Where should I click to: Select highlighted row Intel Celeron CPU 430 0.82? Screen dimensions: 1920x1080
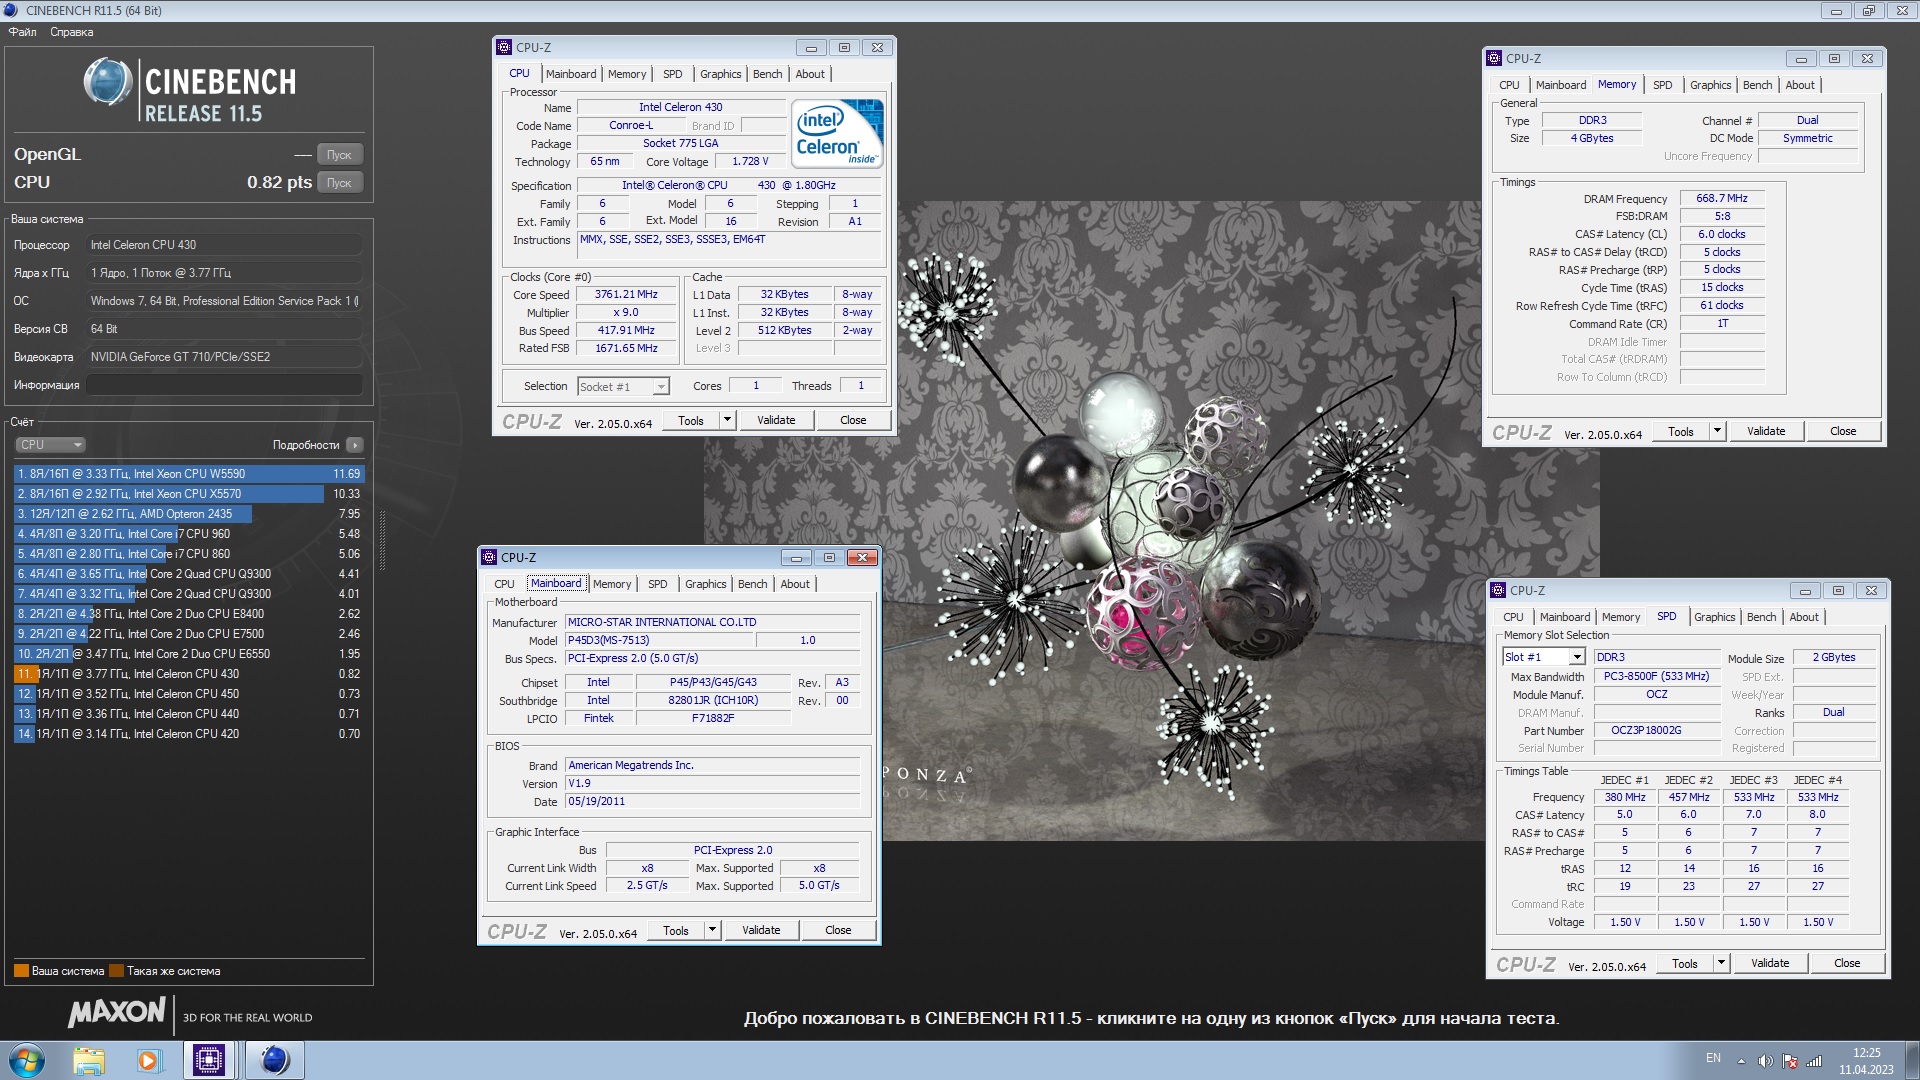coord(189,674)
